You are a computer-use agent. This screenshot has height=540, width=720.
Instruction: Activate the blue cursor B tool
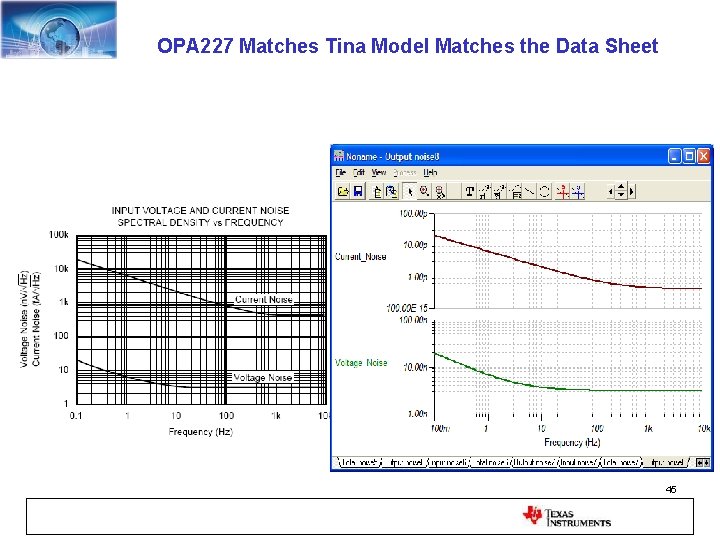(x=578, y=191)
